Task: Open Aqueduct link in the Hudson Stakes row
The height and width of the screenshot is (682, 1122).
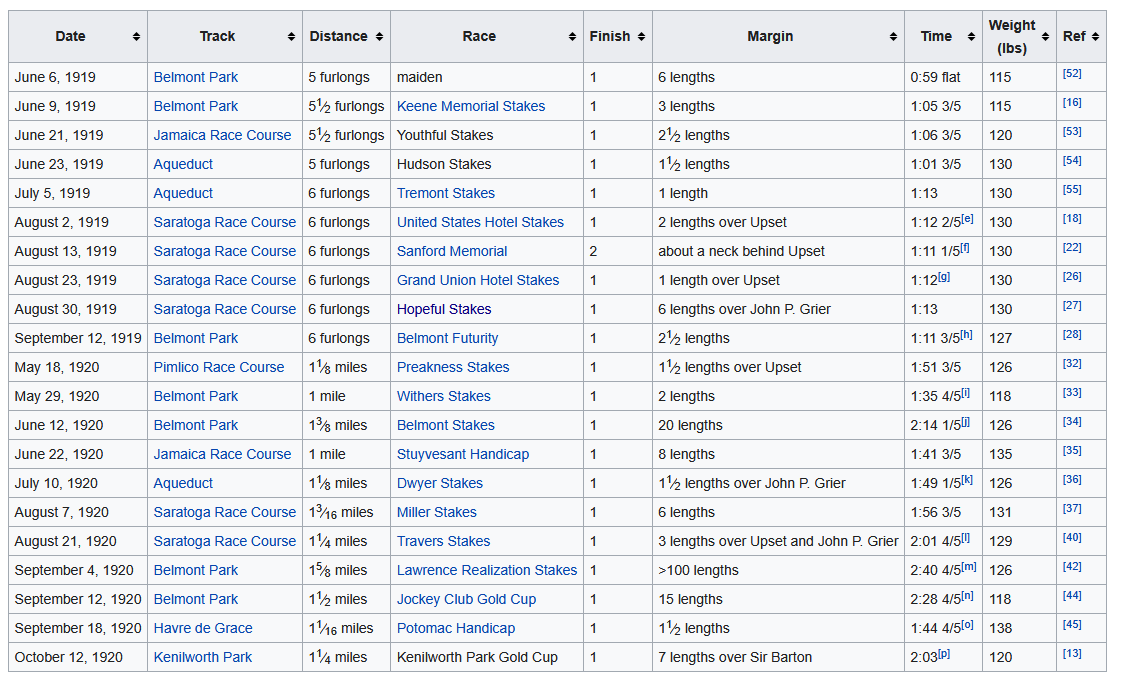Action: (183, 164)
